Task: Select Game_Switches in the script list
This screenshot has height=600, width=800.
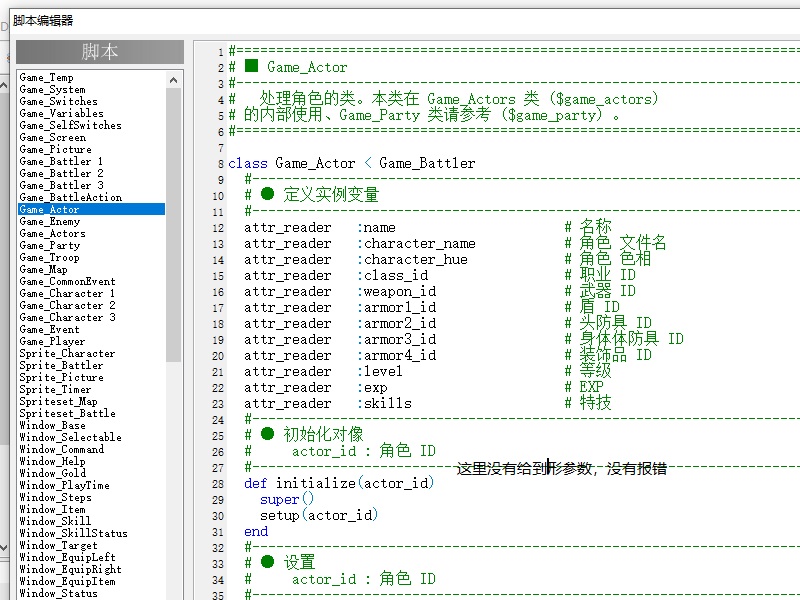Action: click(58, 102)
